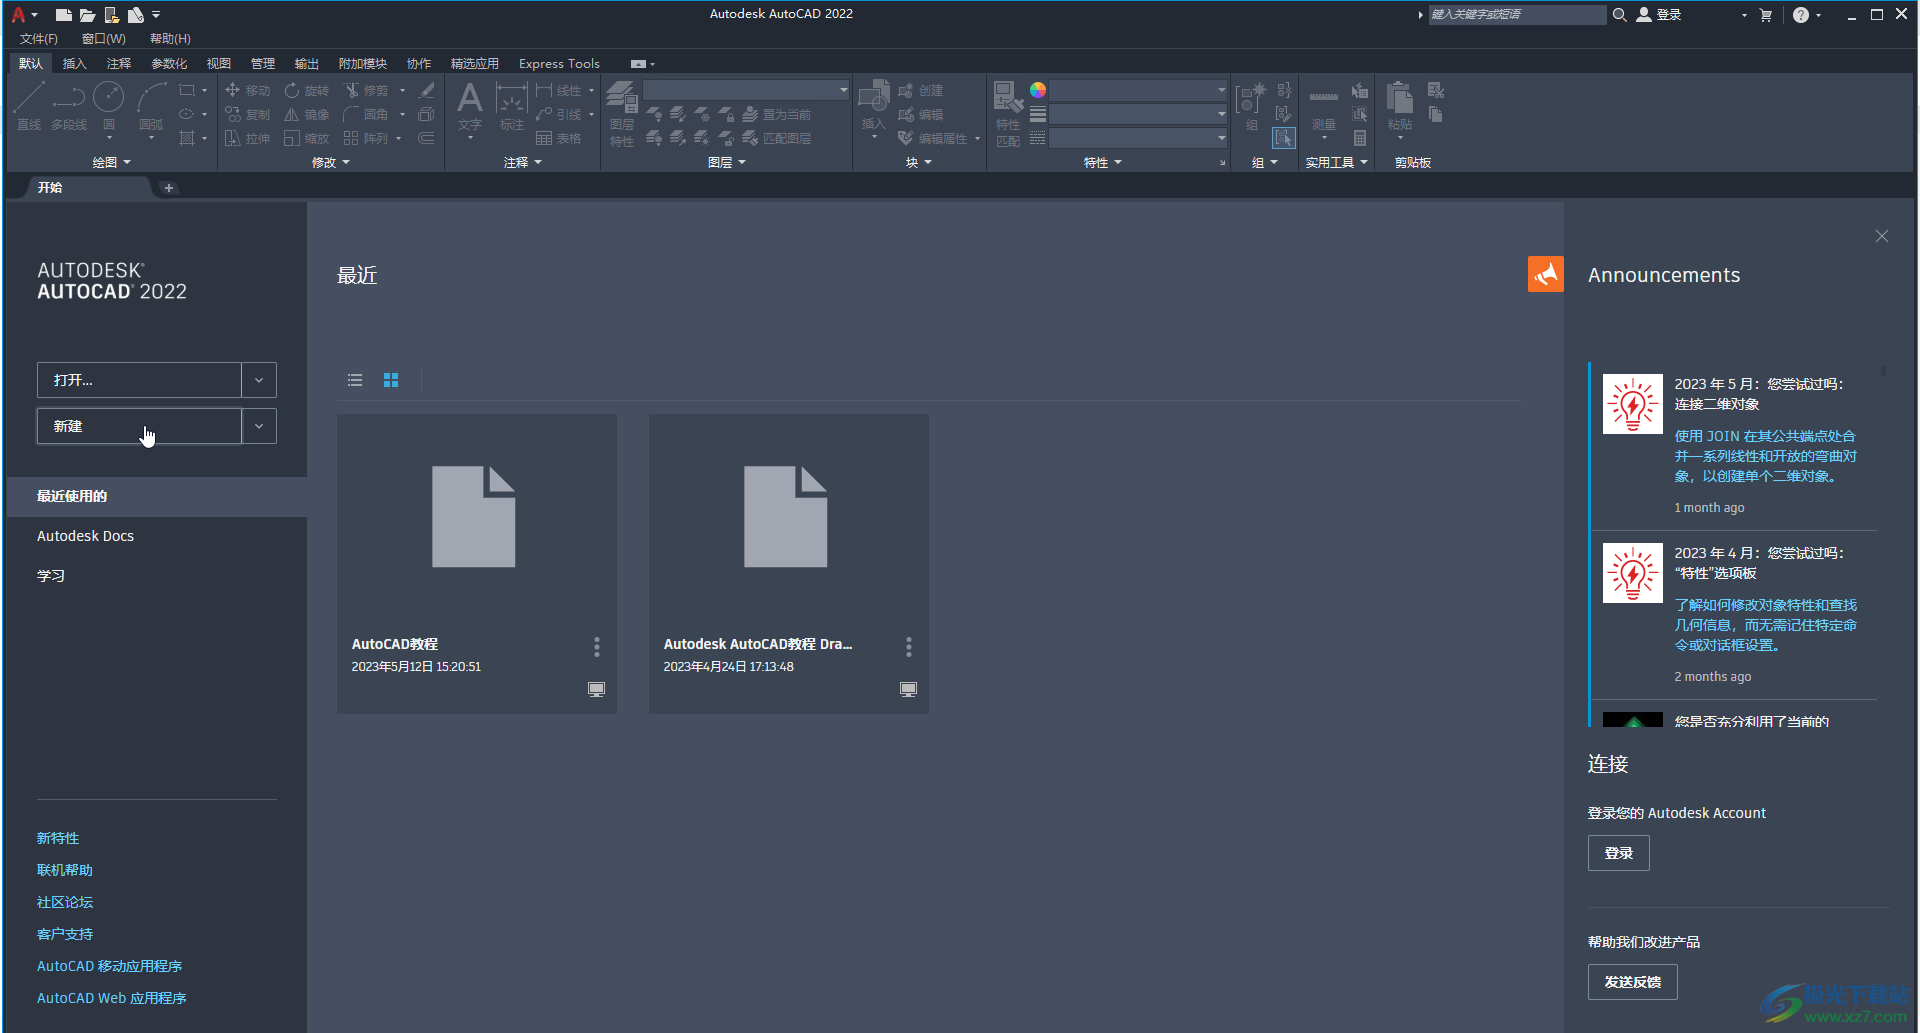Click the Copy (复制) tool
Screen dimensions: 1920x1033
pyautogui.click(x=248, y=114)
